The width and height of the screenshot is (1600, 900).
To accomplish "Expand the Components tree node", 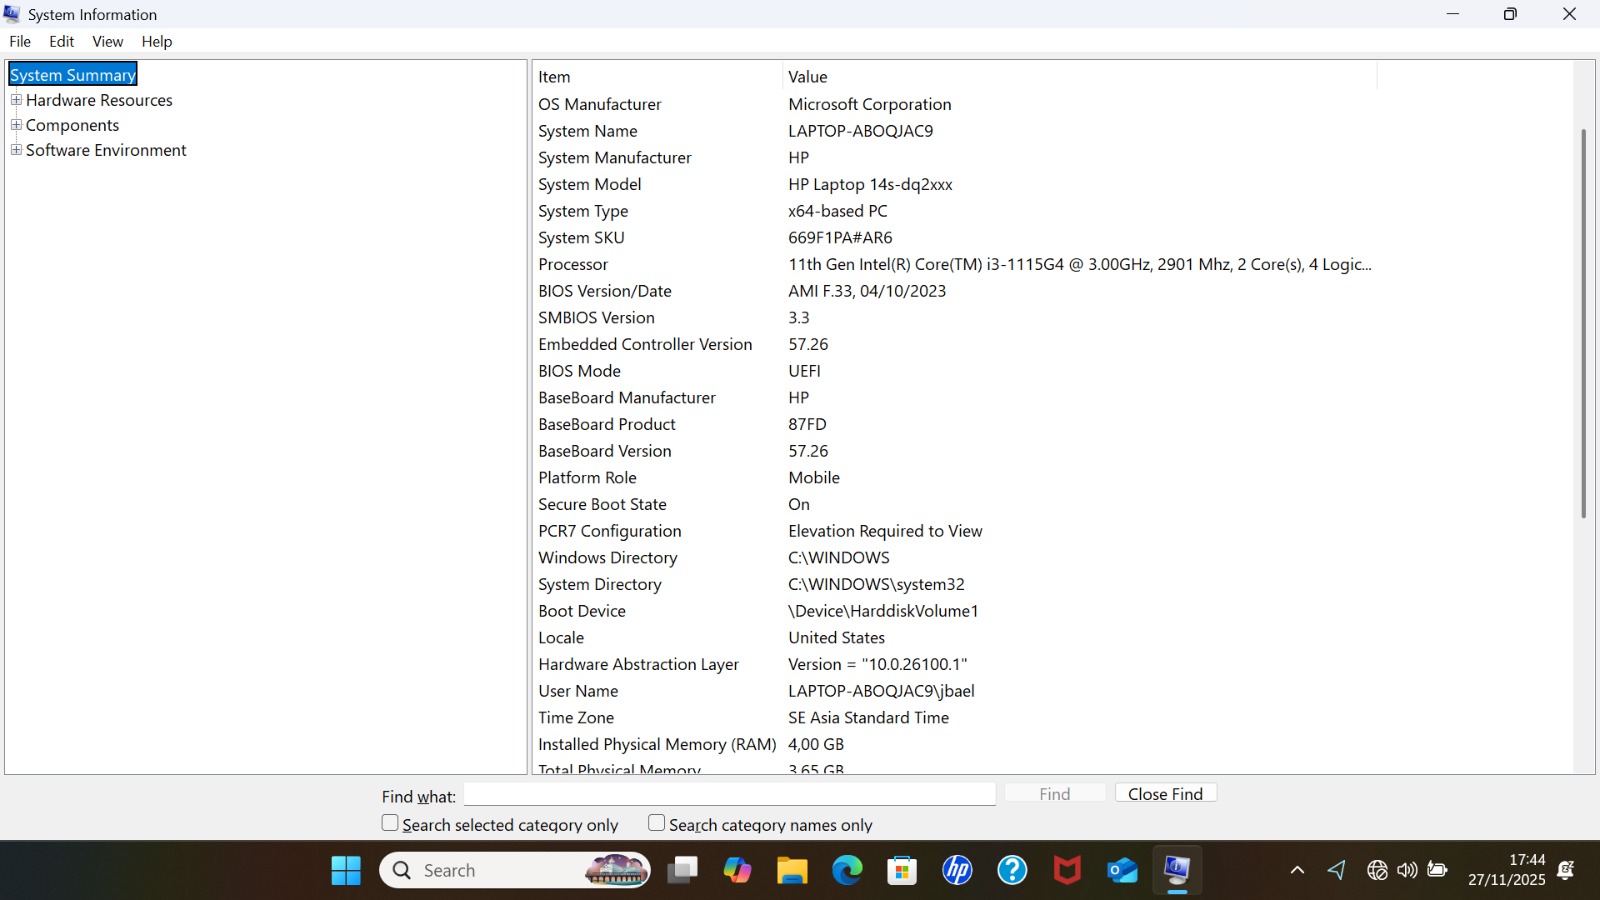I will (16, 125).
